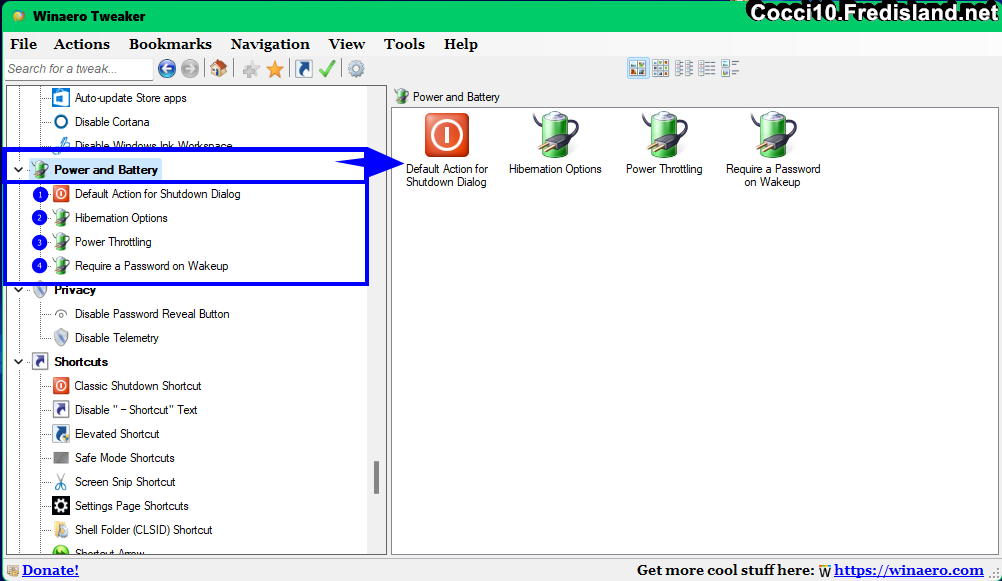Collapse the Shortcuts tree node
This screenshot has height=581, width=1002.
click(19, 362)
